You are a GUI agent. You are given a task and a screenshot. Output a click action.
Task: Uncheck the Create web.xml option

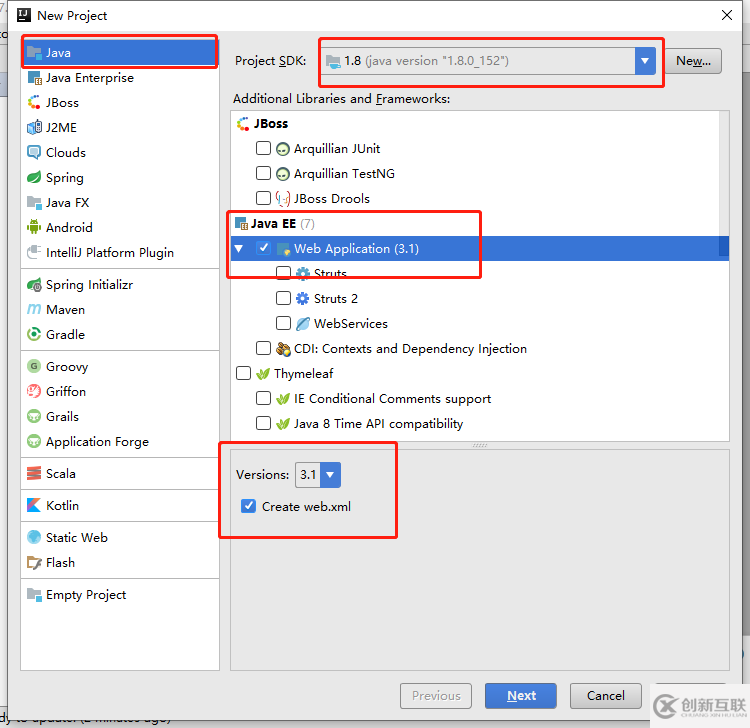(x=248, y=506)
